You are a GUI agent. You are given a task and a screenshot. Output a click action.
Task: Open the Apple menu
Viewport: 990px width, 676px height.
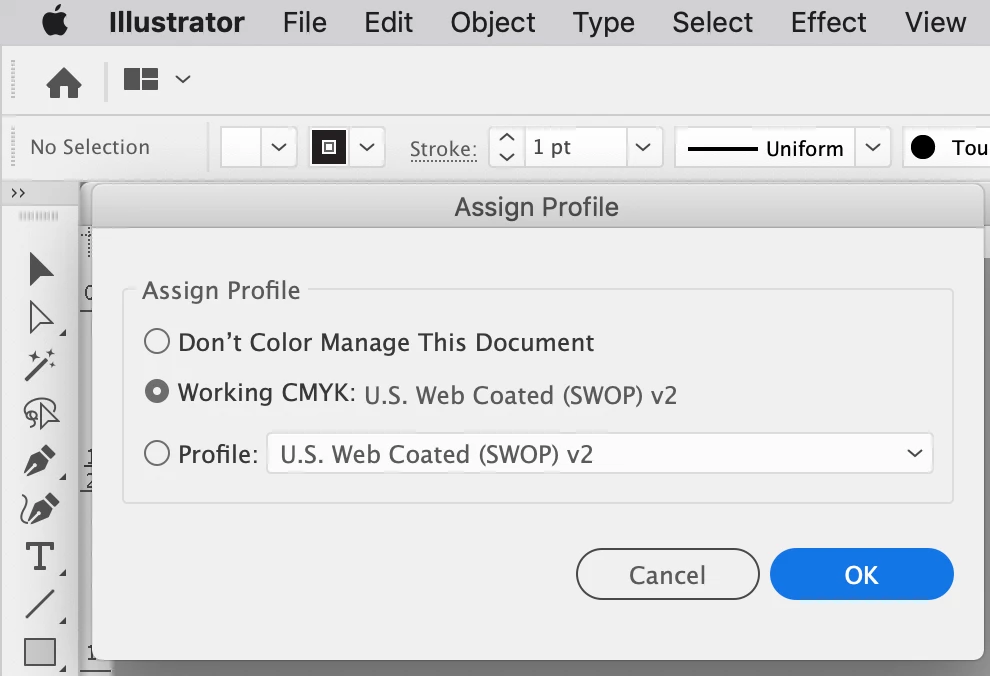pos(55,22)
